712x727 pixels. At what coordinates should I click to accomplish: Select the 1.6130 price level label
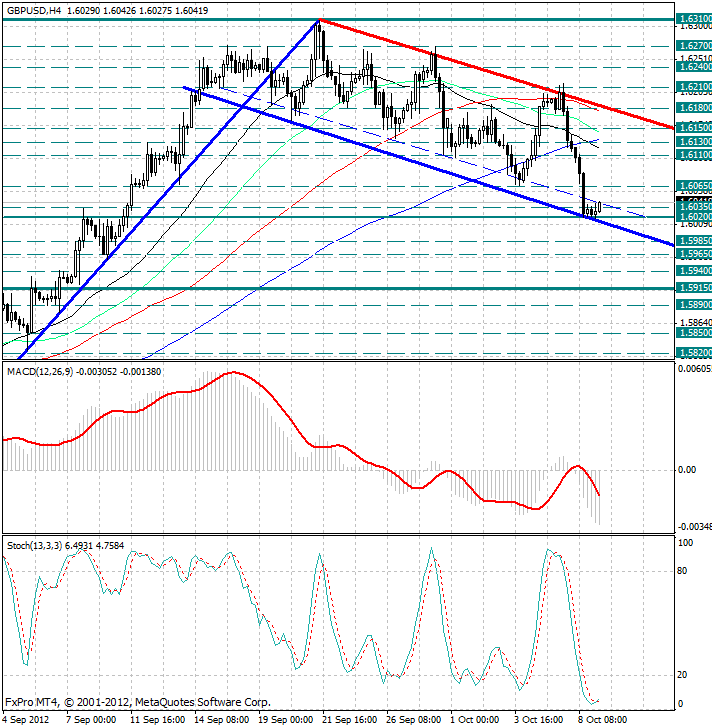tap(693, 141)
